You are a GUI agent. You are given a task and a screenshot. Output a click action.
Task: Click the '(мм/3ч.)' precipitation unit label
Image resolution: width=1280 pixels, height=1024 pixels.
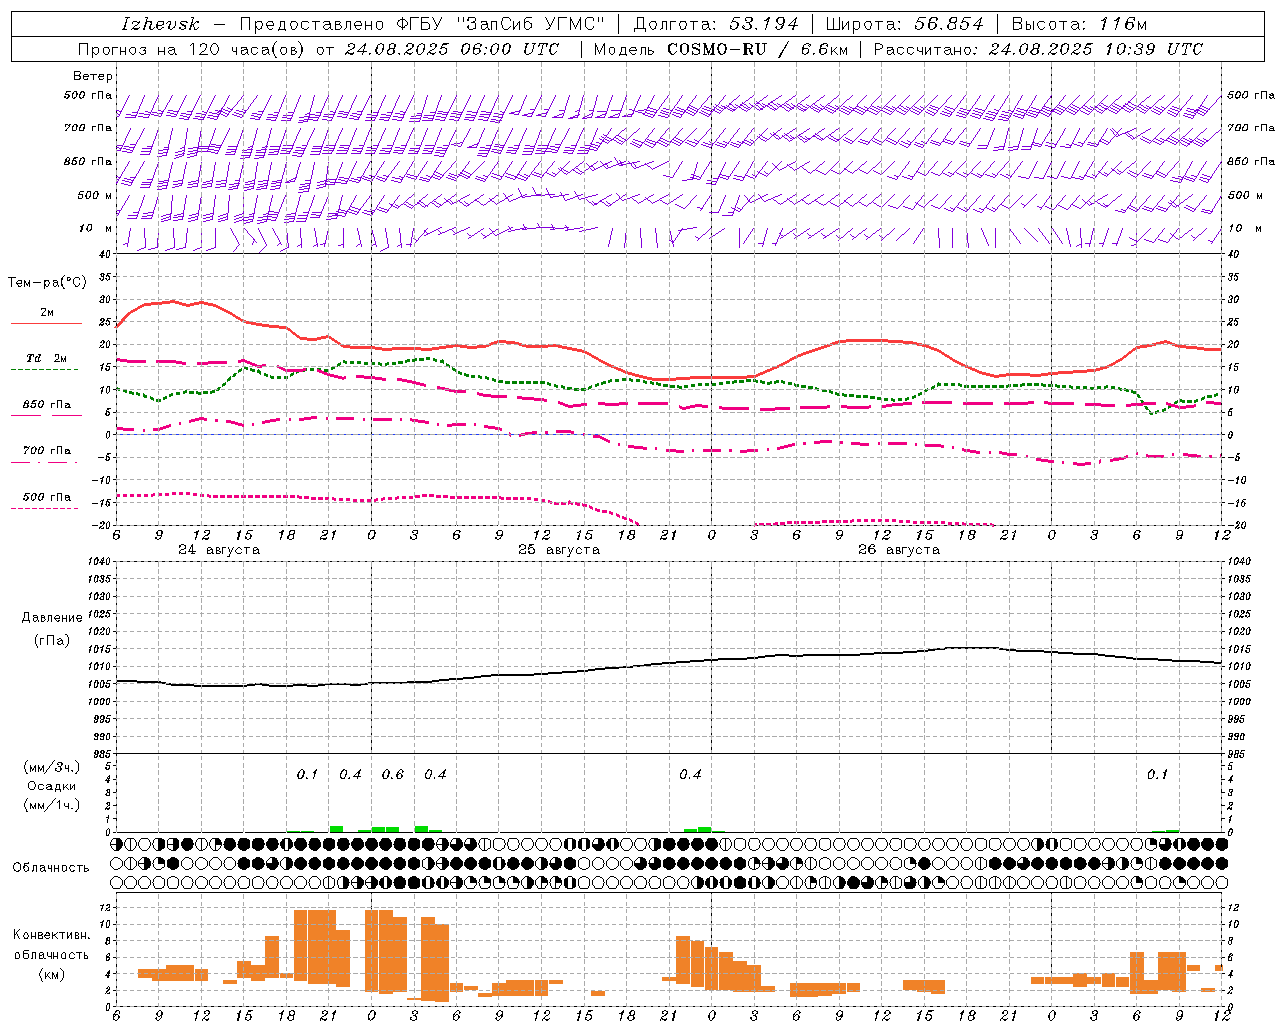click(52, 767)
